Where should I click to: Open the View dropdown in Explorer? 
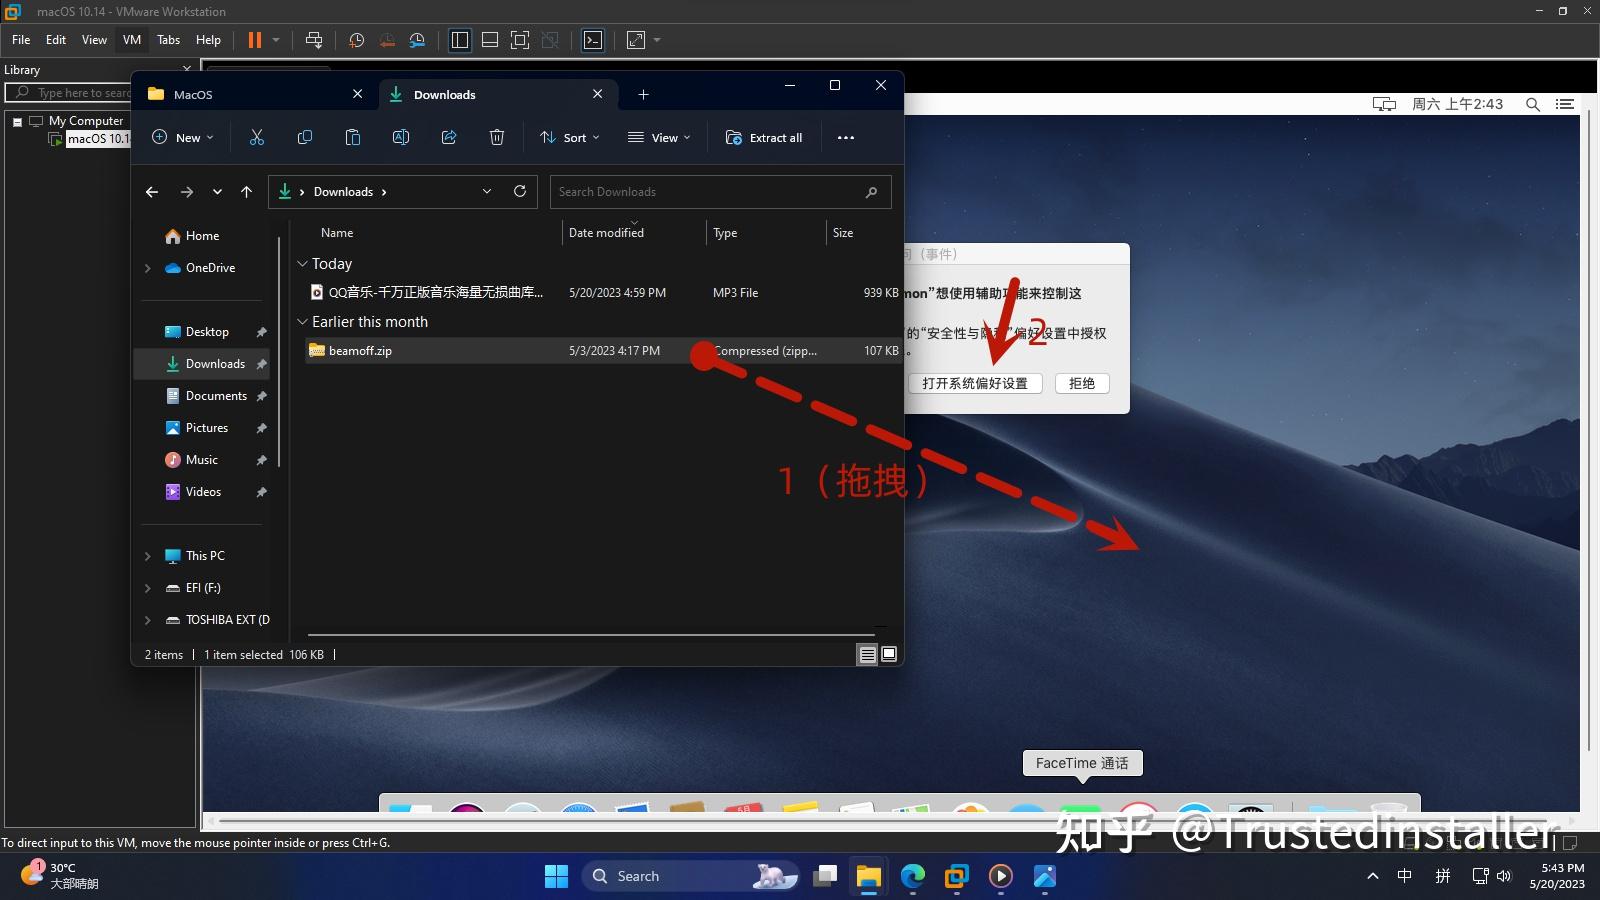(x=659, y=137)
